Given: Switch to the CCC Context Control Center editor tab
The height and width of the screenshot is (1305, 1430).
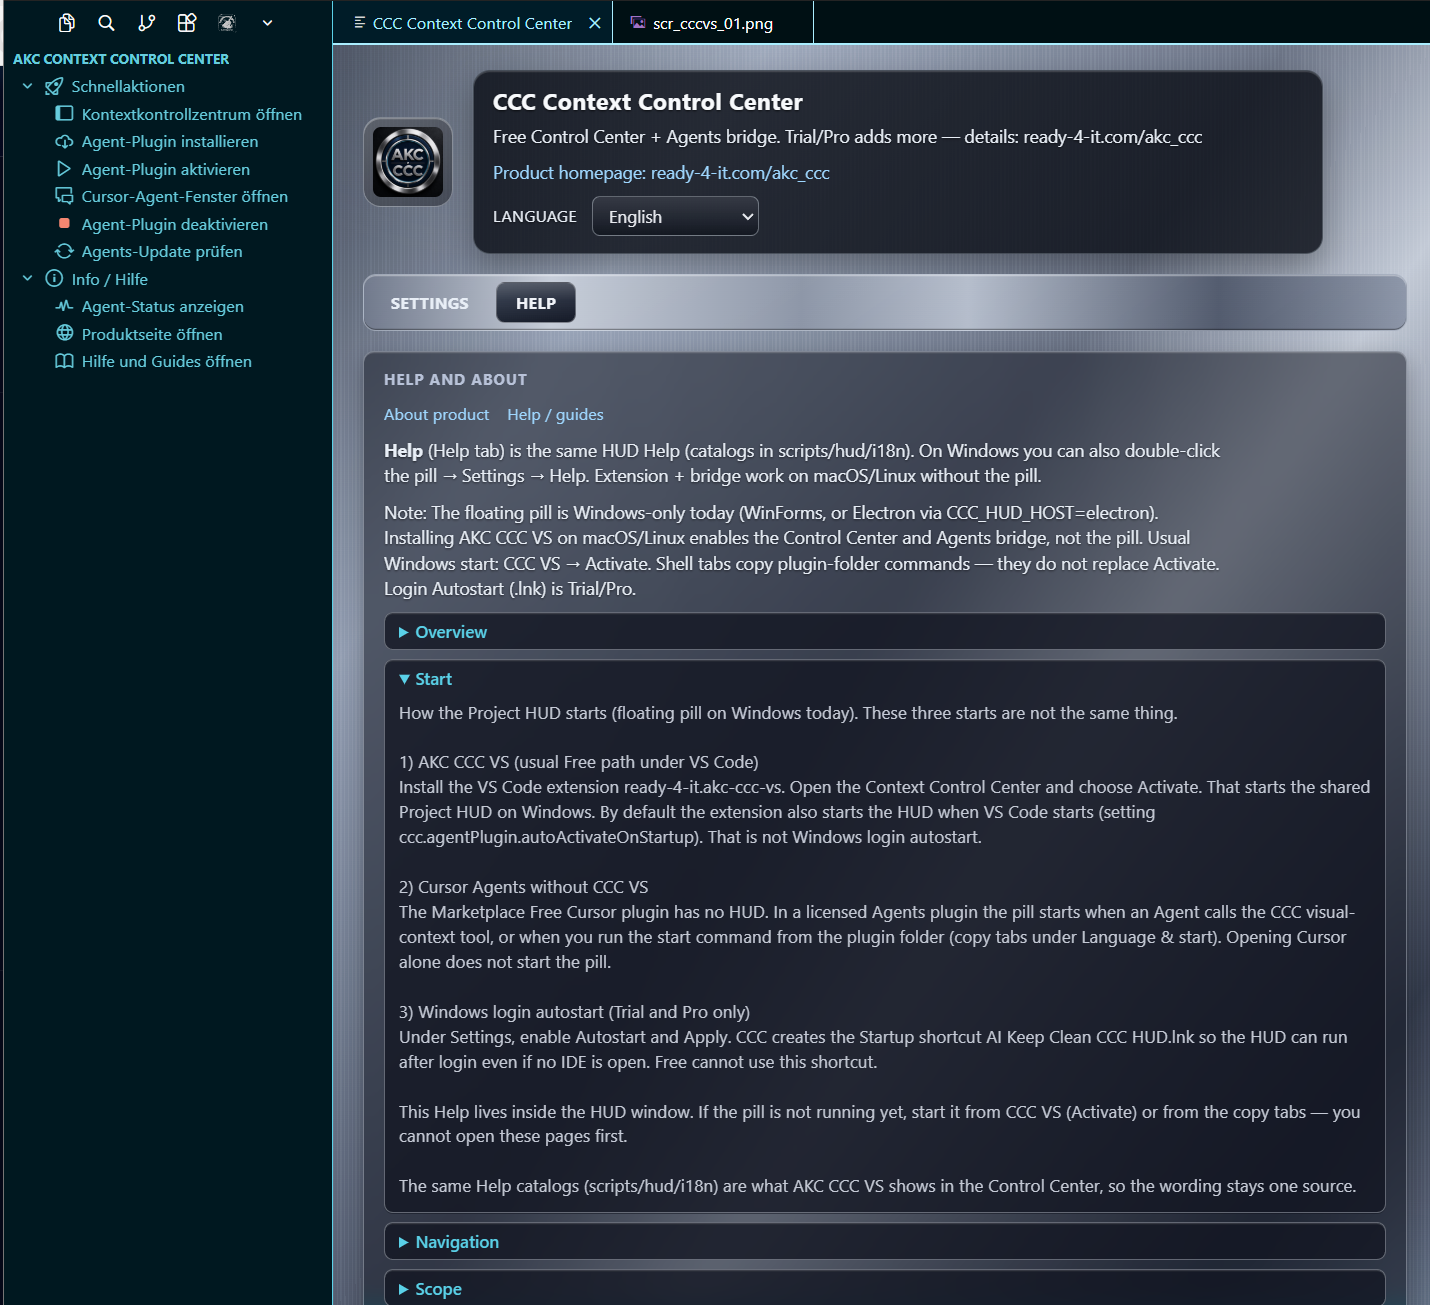Looking at the screenshot, I should 472,23.
